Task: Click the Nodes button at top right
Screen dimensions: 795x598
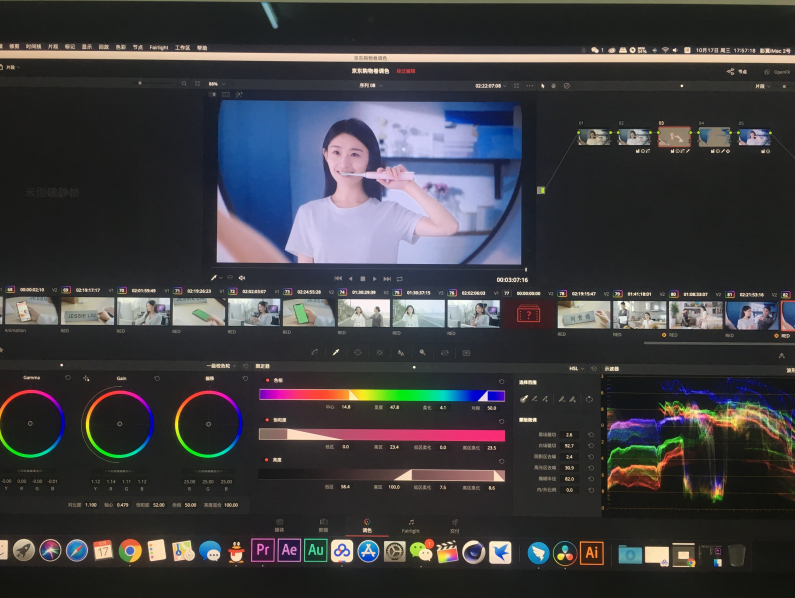Action: pos(736,71)
